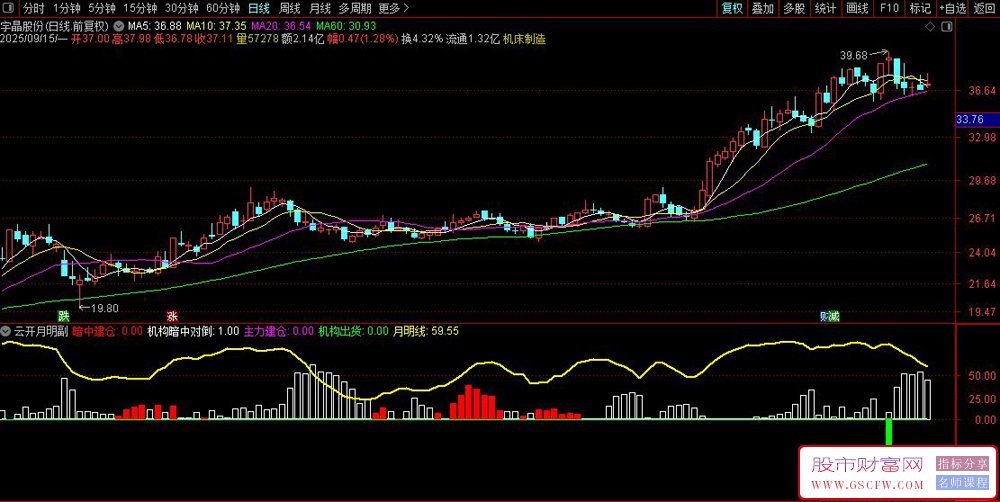The image size is (1000, 502).
Task: Click the 减 marker at the chart bottom
Action: coord(834,316)
